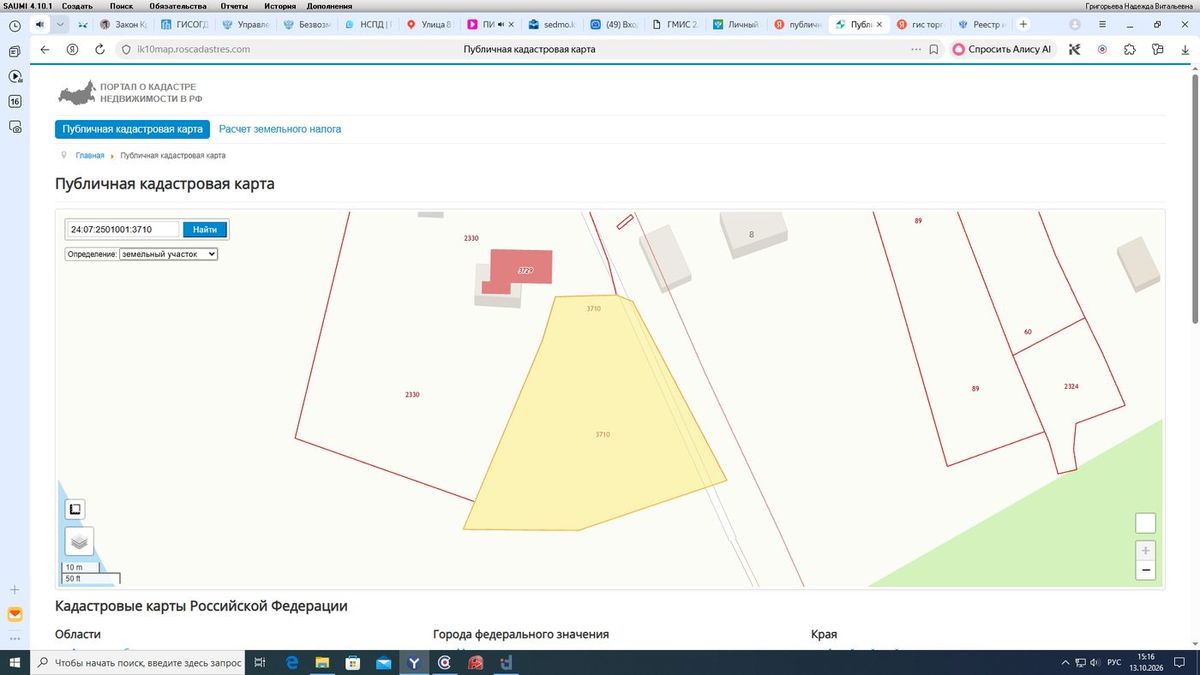1200x675 pixels.
Task: Bookmark this page with bookmark icon
Action: [x=933, y=49]
